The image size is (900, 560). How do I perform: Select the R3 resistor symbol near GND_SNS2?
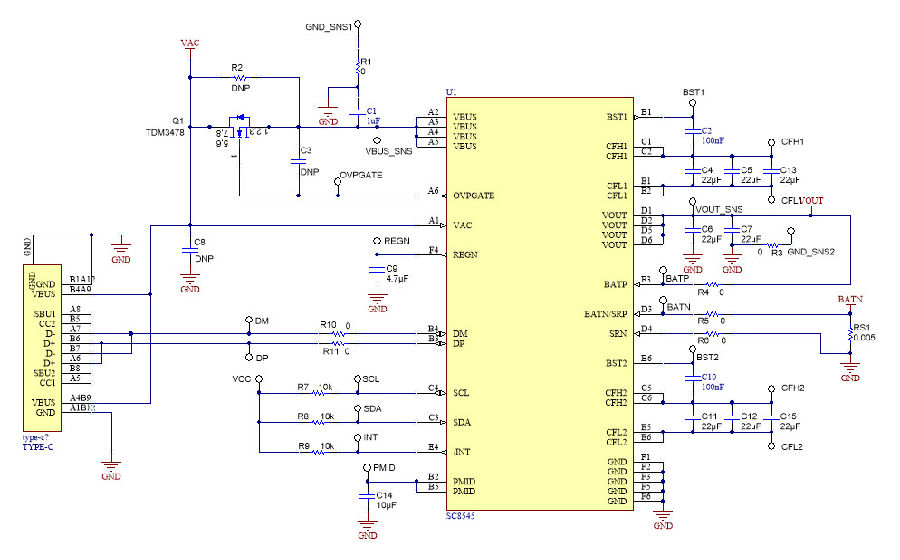pyautogui.click(x=775, y=245)
